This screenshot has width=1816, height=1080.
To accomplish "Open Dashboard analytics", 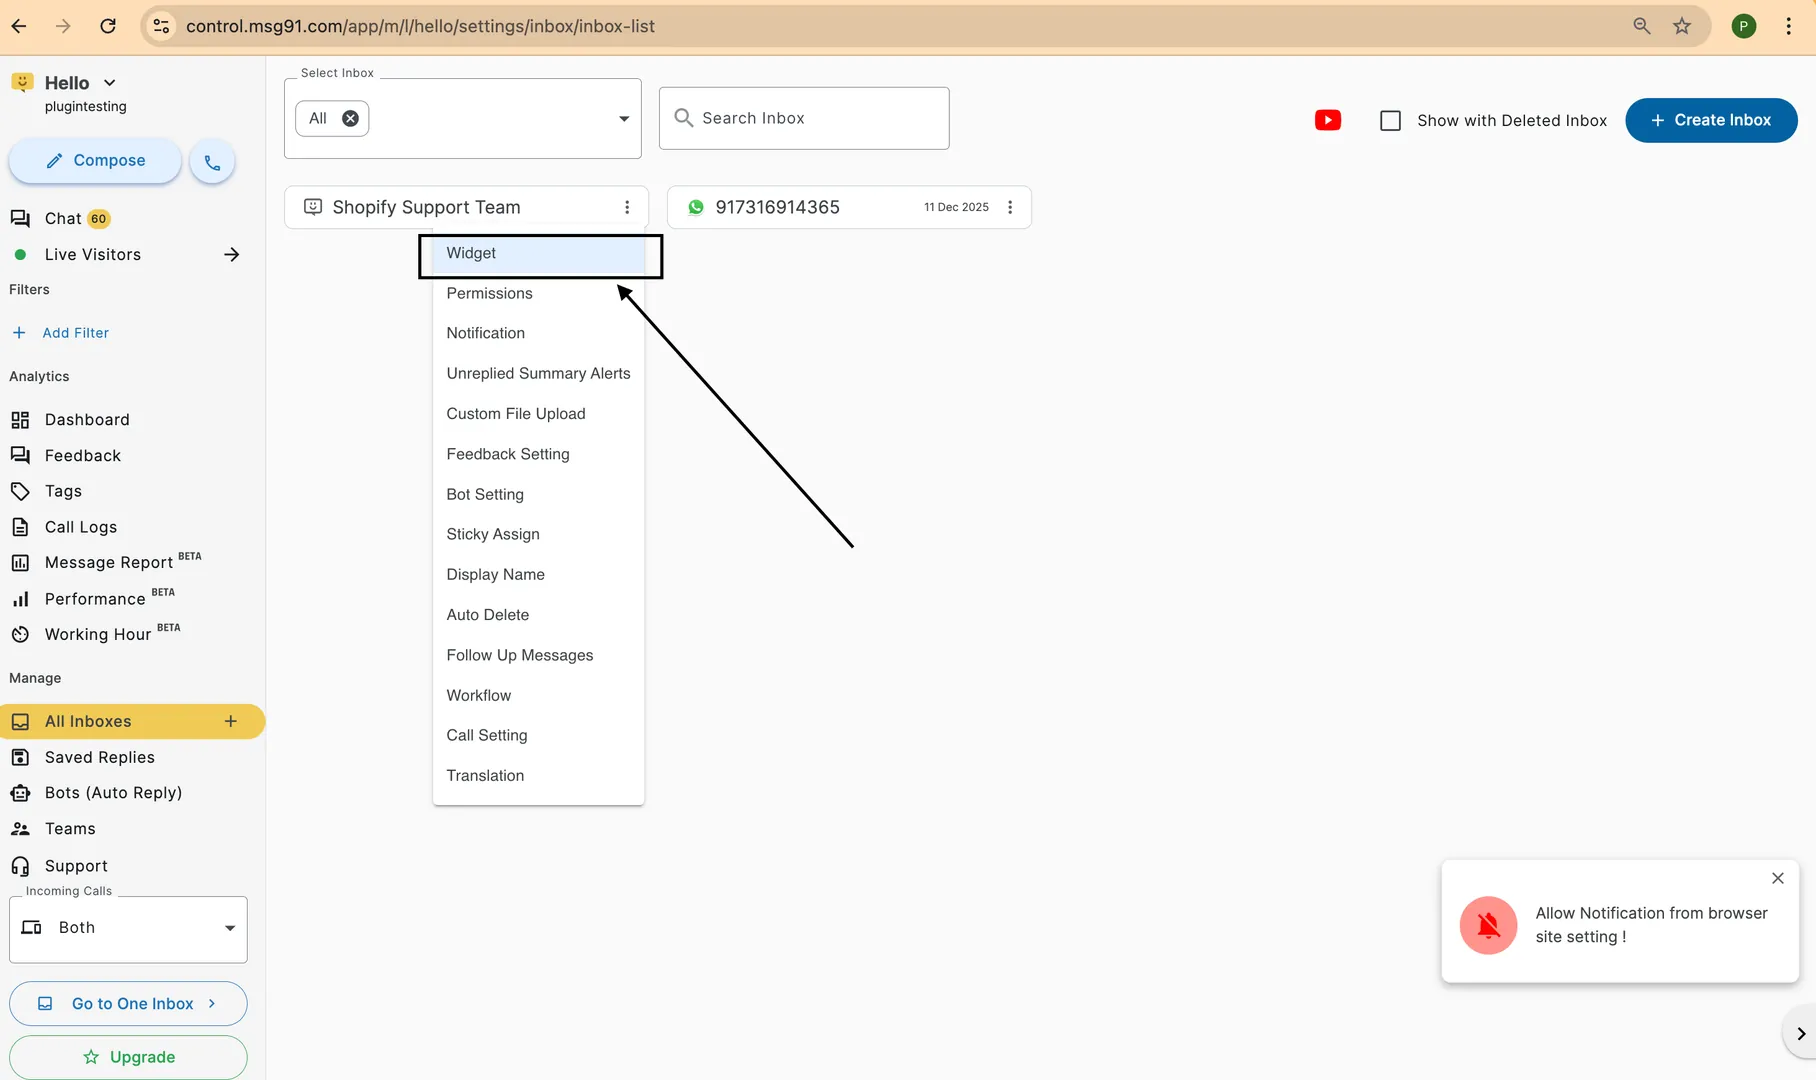I will pos(86,419).
